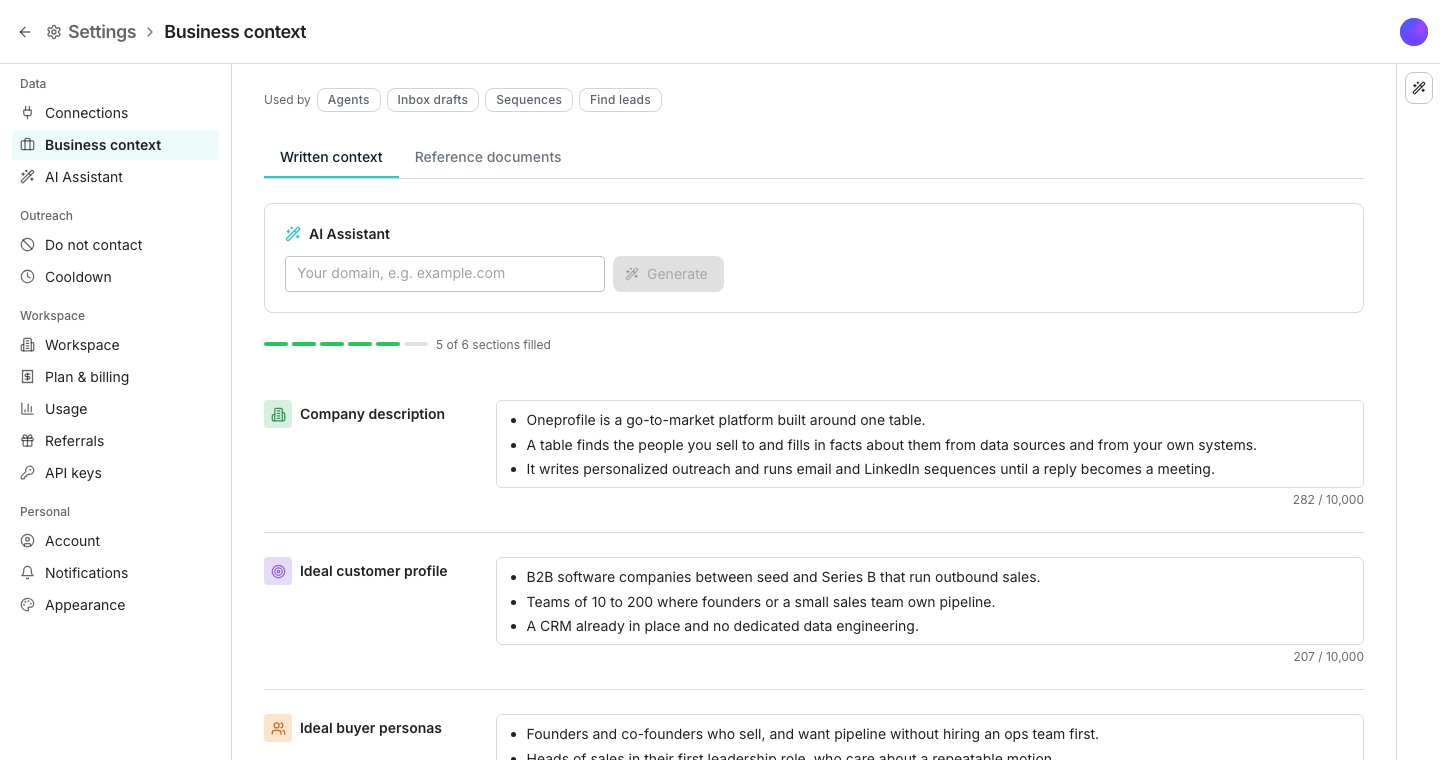Open Notifications settings
The height and width of the screenshot is (760, 1440).
click(115, 573)
